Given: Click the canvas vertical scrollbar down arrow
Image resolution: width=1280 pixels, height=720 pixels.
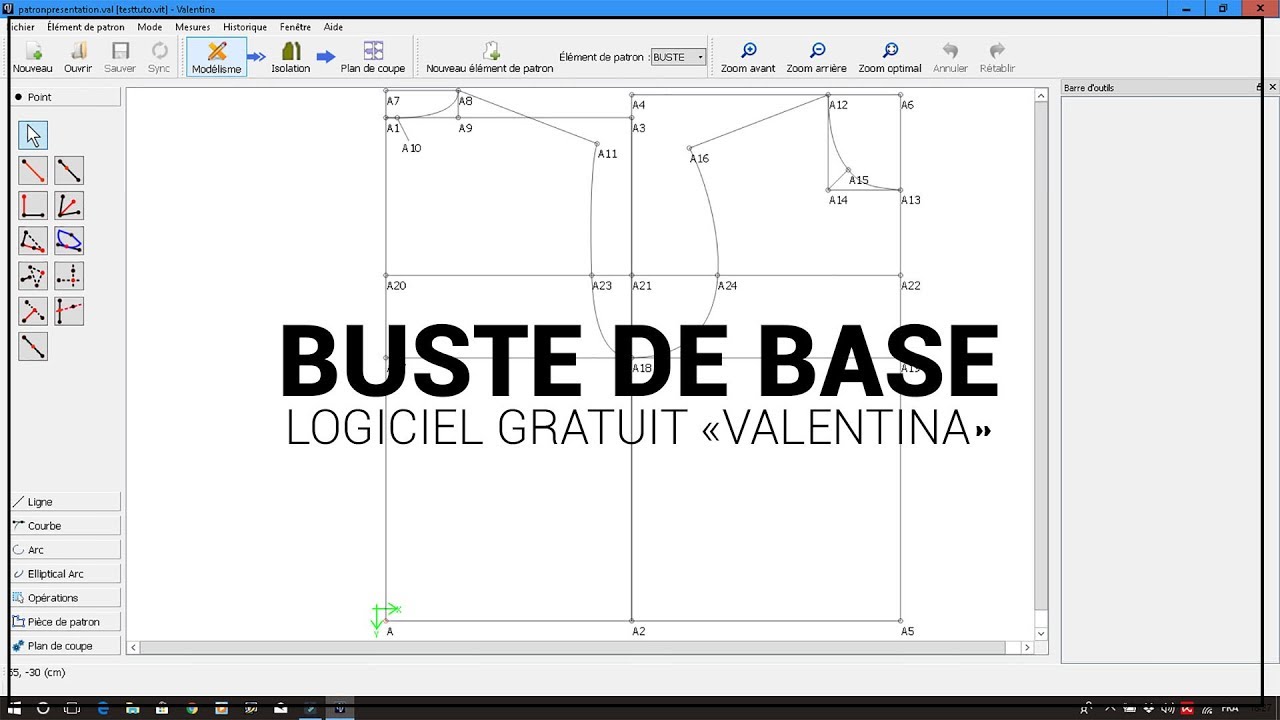Looking at the screenshot, I should pyautogui.click(x=1041, y=634).
